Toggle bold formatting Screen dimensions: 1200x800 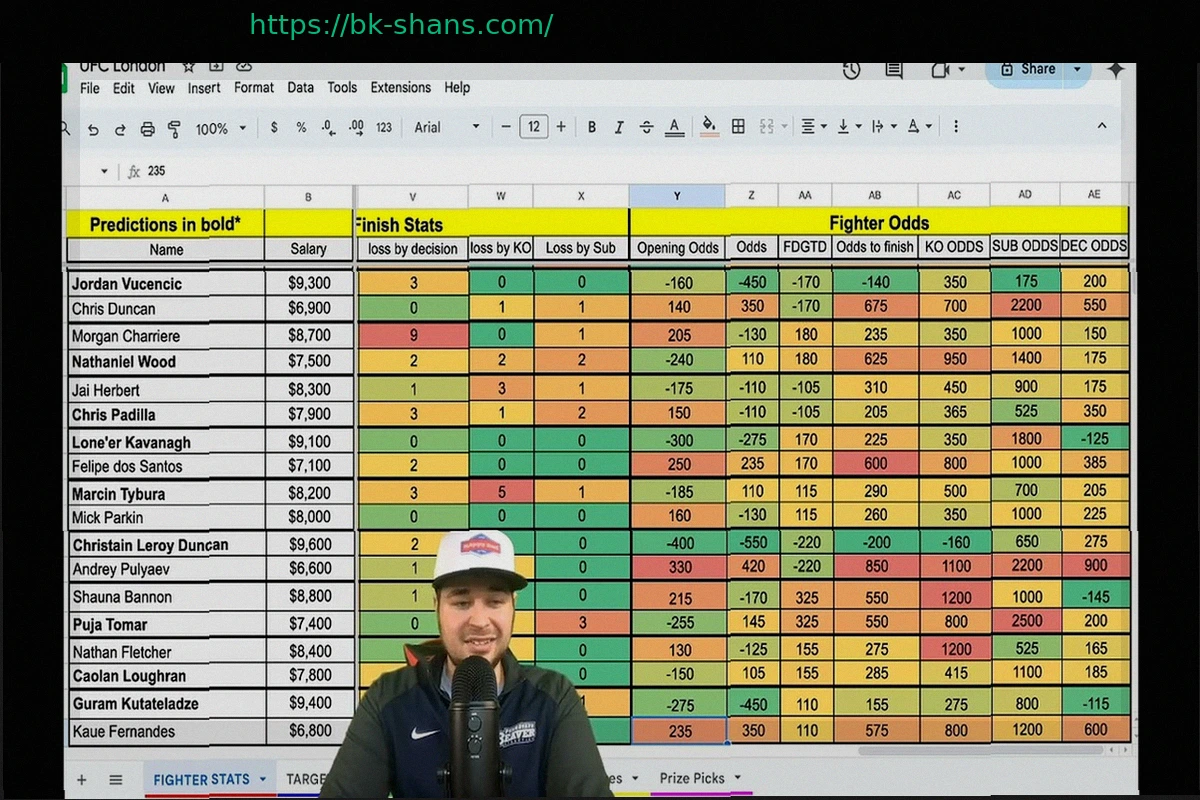(592, 127)
